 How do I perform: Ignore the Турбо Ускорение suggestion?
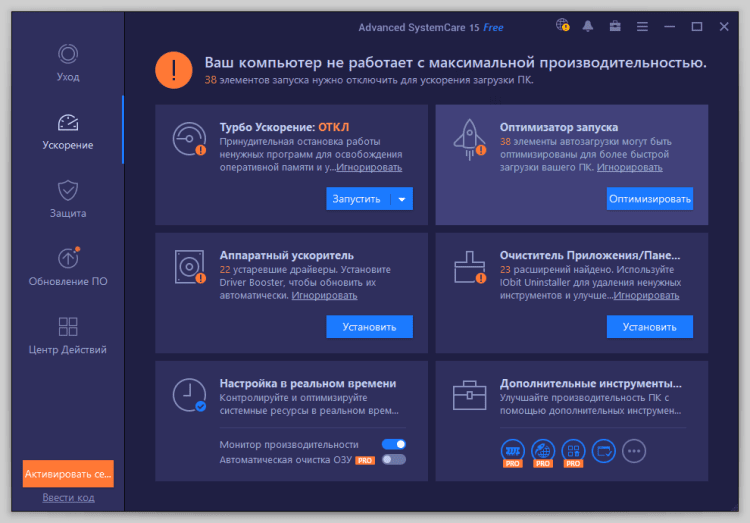tap(369, 167)
